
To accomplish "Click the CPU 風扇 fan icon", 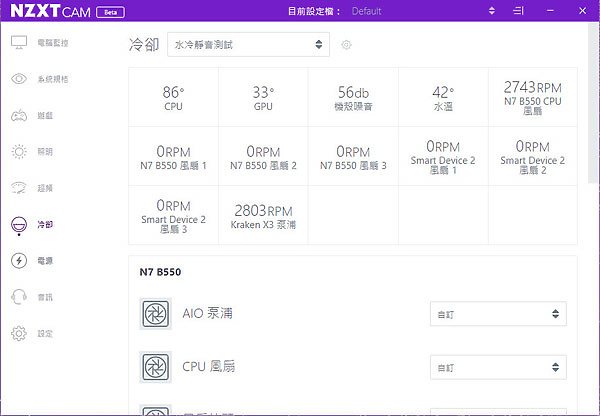I will (155, 367).
